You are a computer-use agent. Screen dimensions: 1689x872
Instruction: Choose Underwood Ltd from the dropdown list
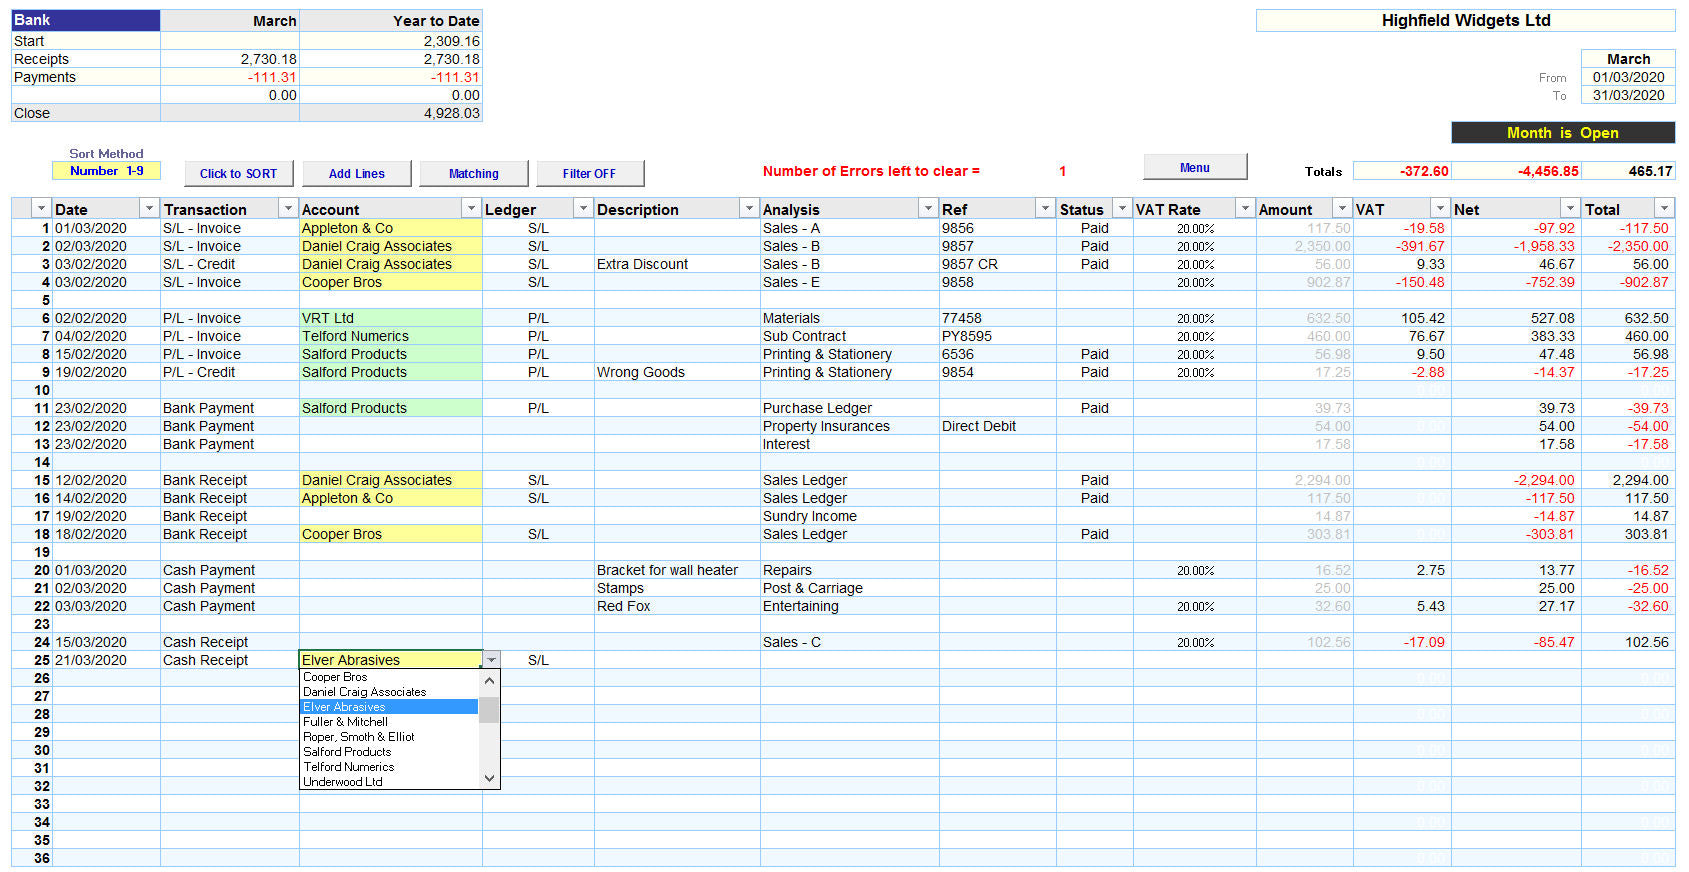pos(390,782)
